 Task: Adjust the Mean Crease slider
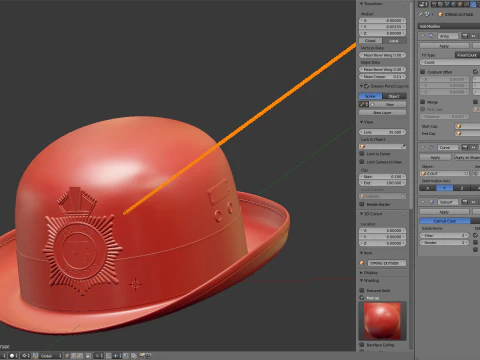[382, 77]
